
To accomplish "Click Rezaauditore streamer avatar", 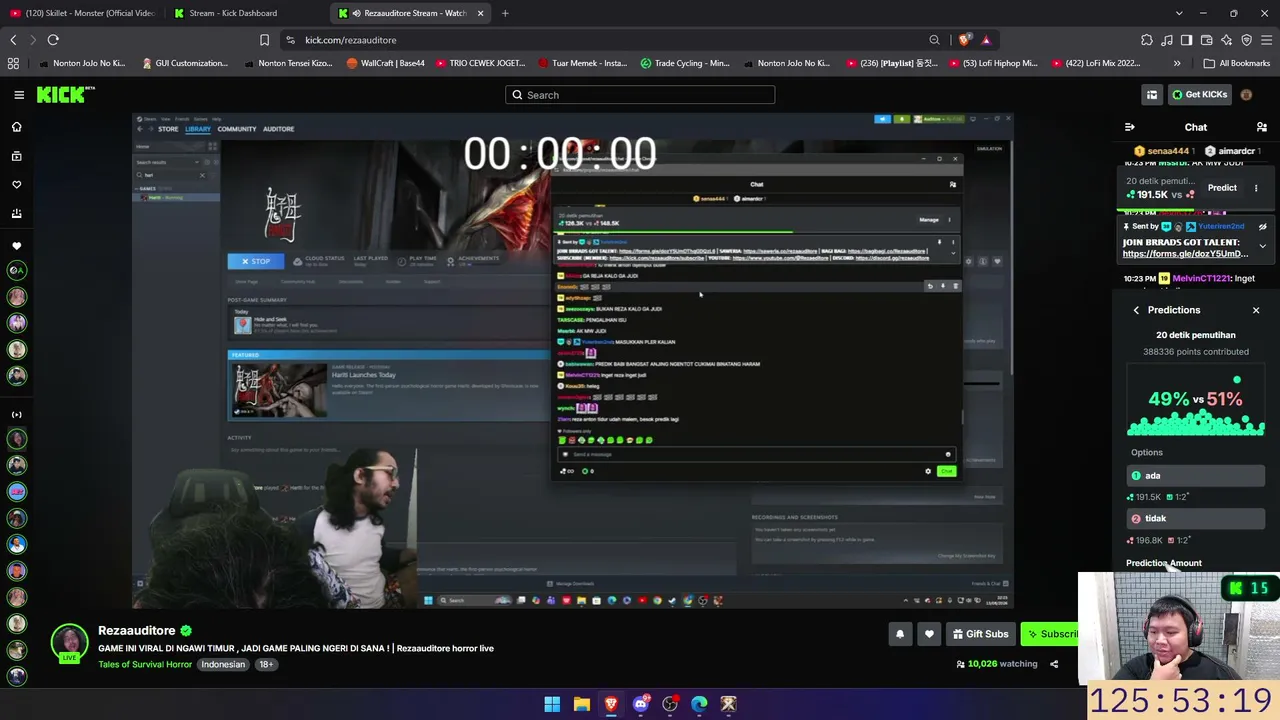I will tap(69, 643).
